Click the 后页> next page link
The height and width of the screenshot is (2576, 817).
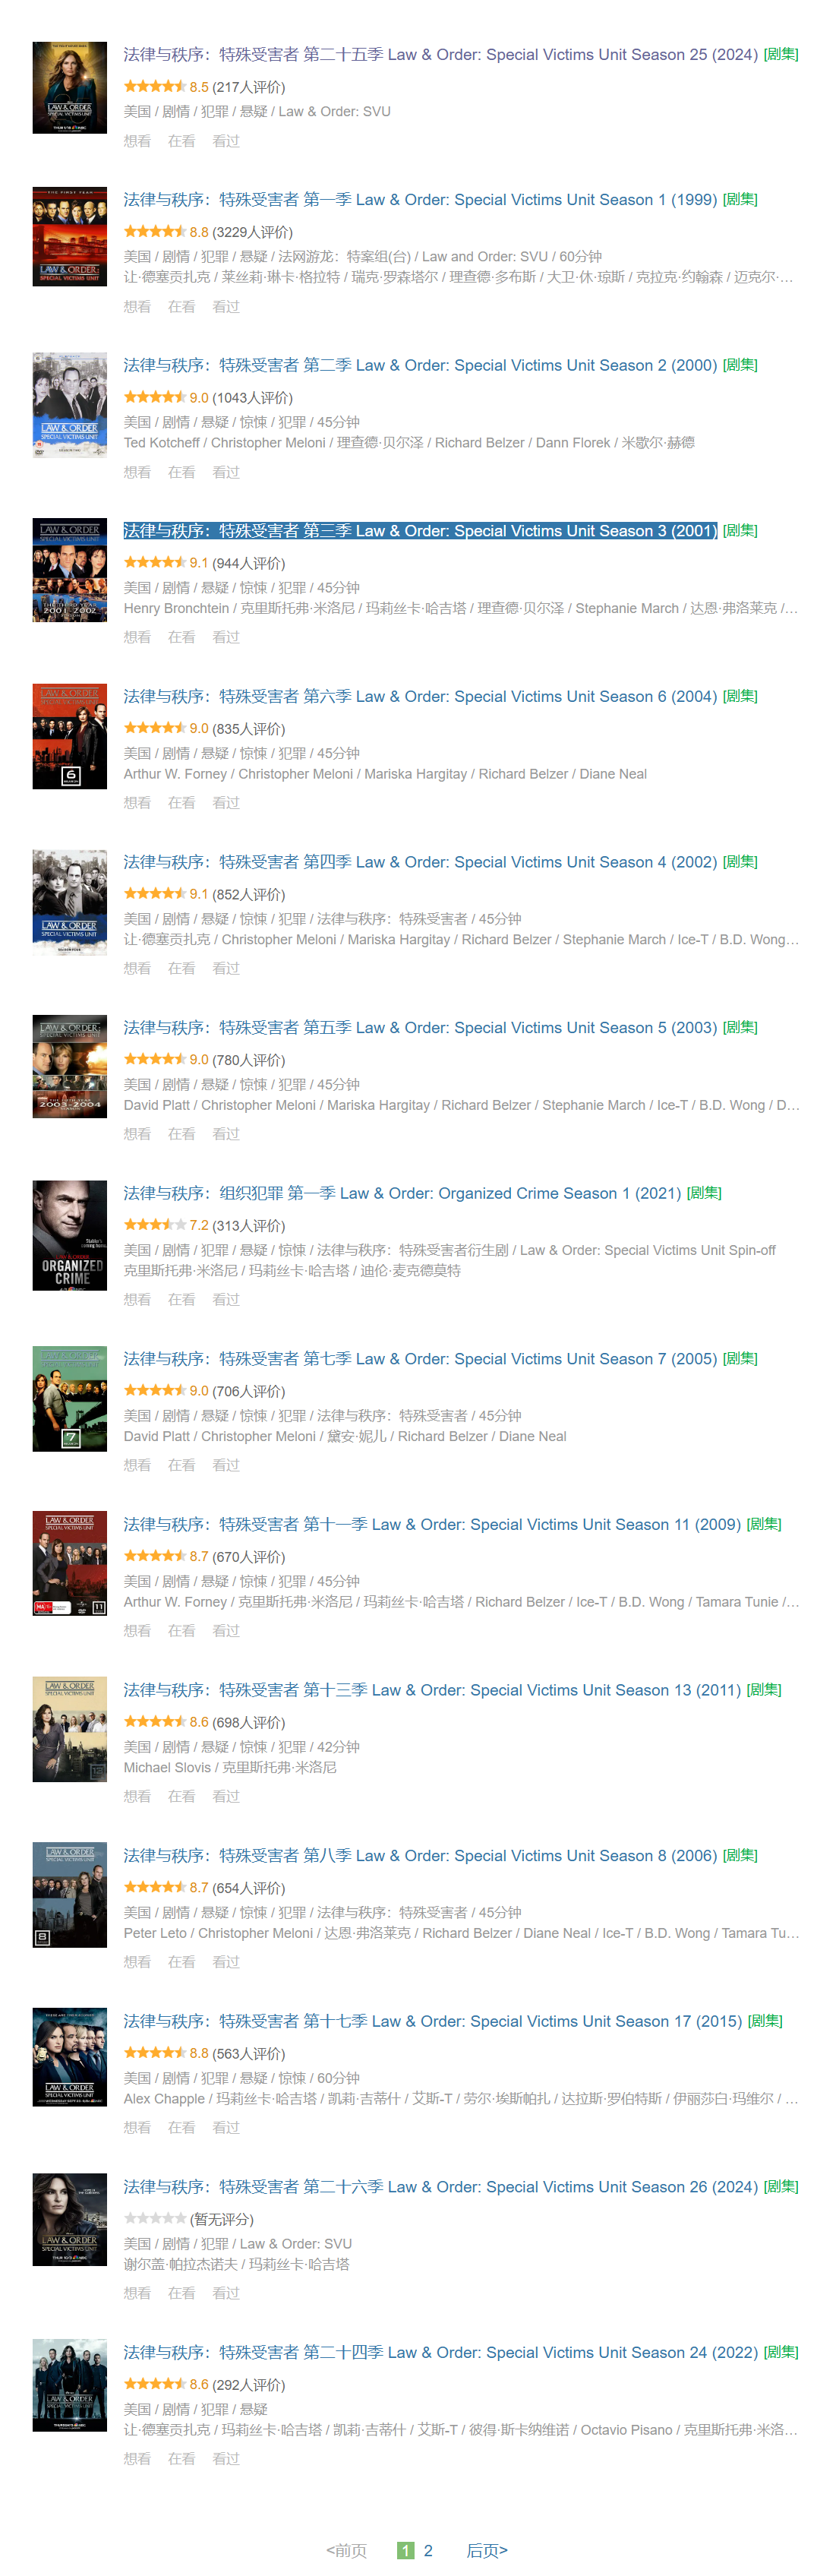pyautogui.click(x=487, y=2550)
